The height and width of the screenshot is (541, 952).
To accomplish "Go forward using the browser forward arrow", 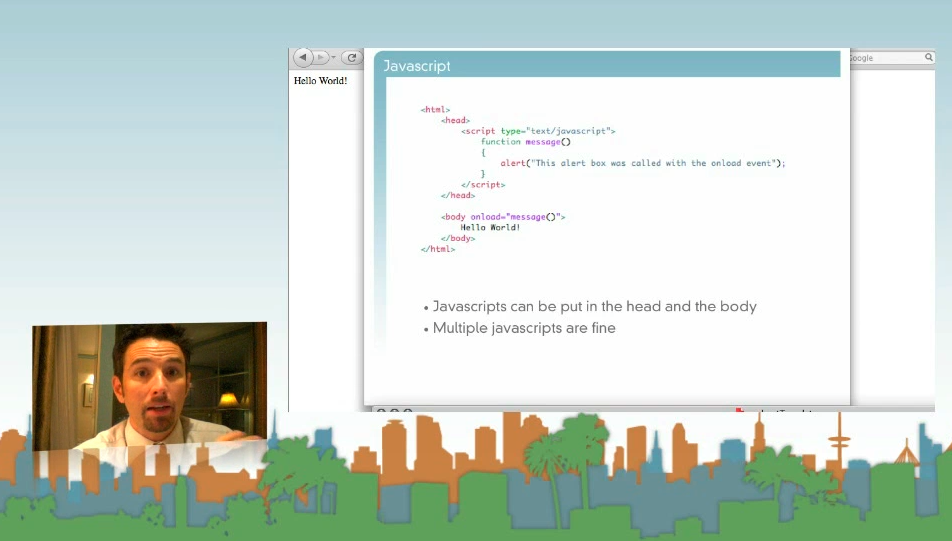I will coord(320,58).
